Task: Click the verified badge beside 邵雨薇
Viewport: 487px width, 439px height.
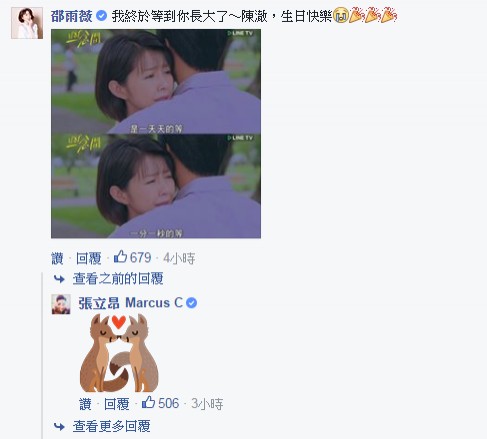Action: (101, 16)
